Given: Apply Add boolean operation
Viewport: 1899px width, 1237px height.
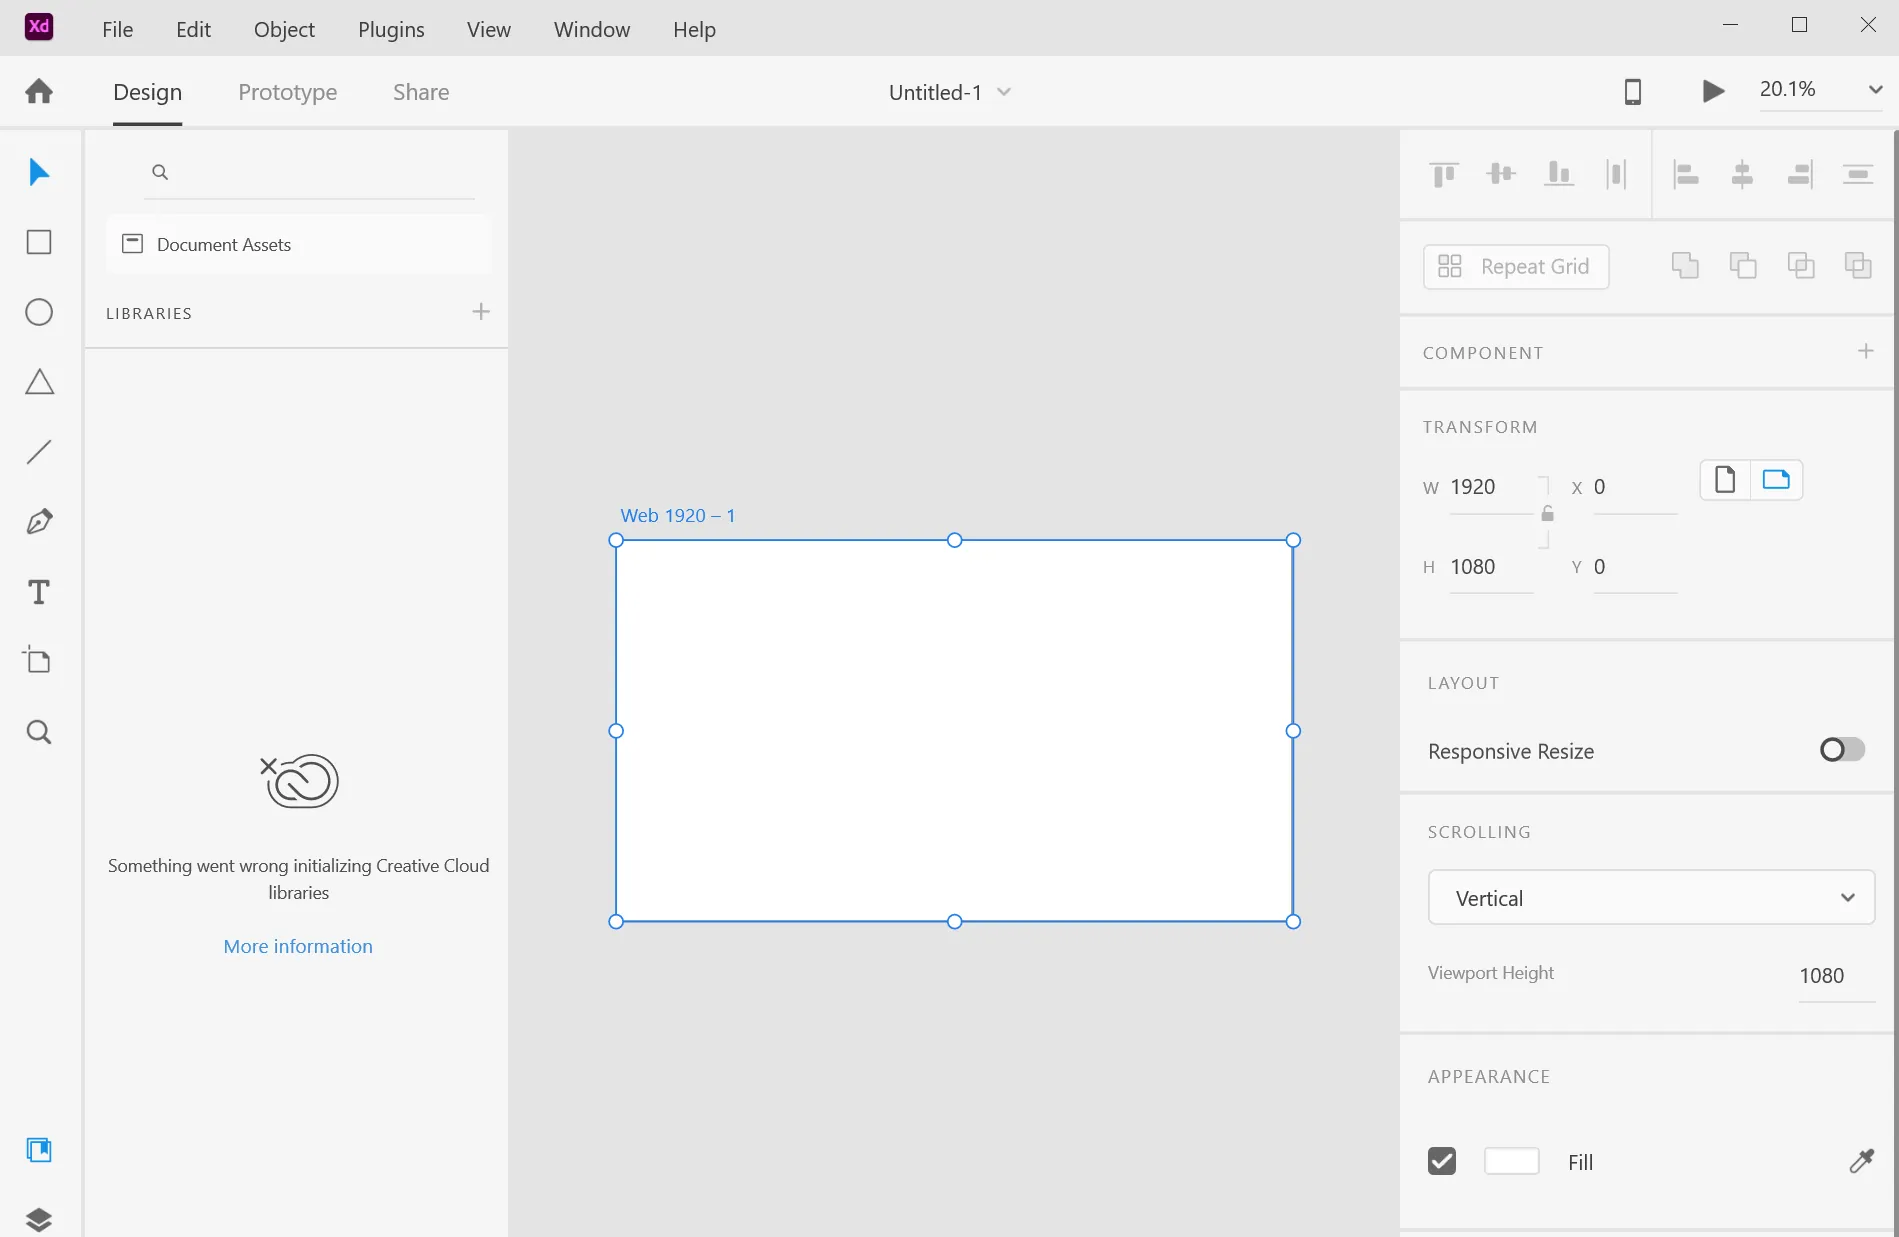Looking at the screenshot, I should tap(1685, 265).
